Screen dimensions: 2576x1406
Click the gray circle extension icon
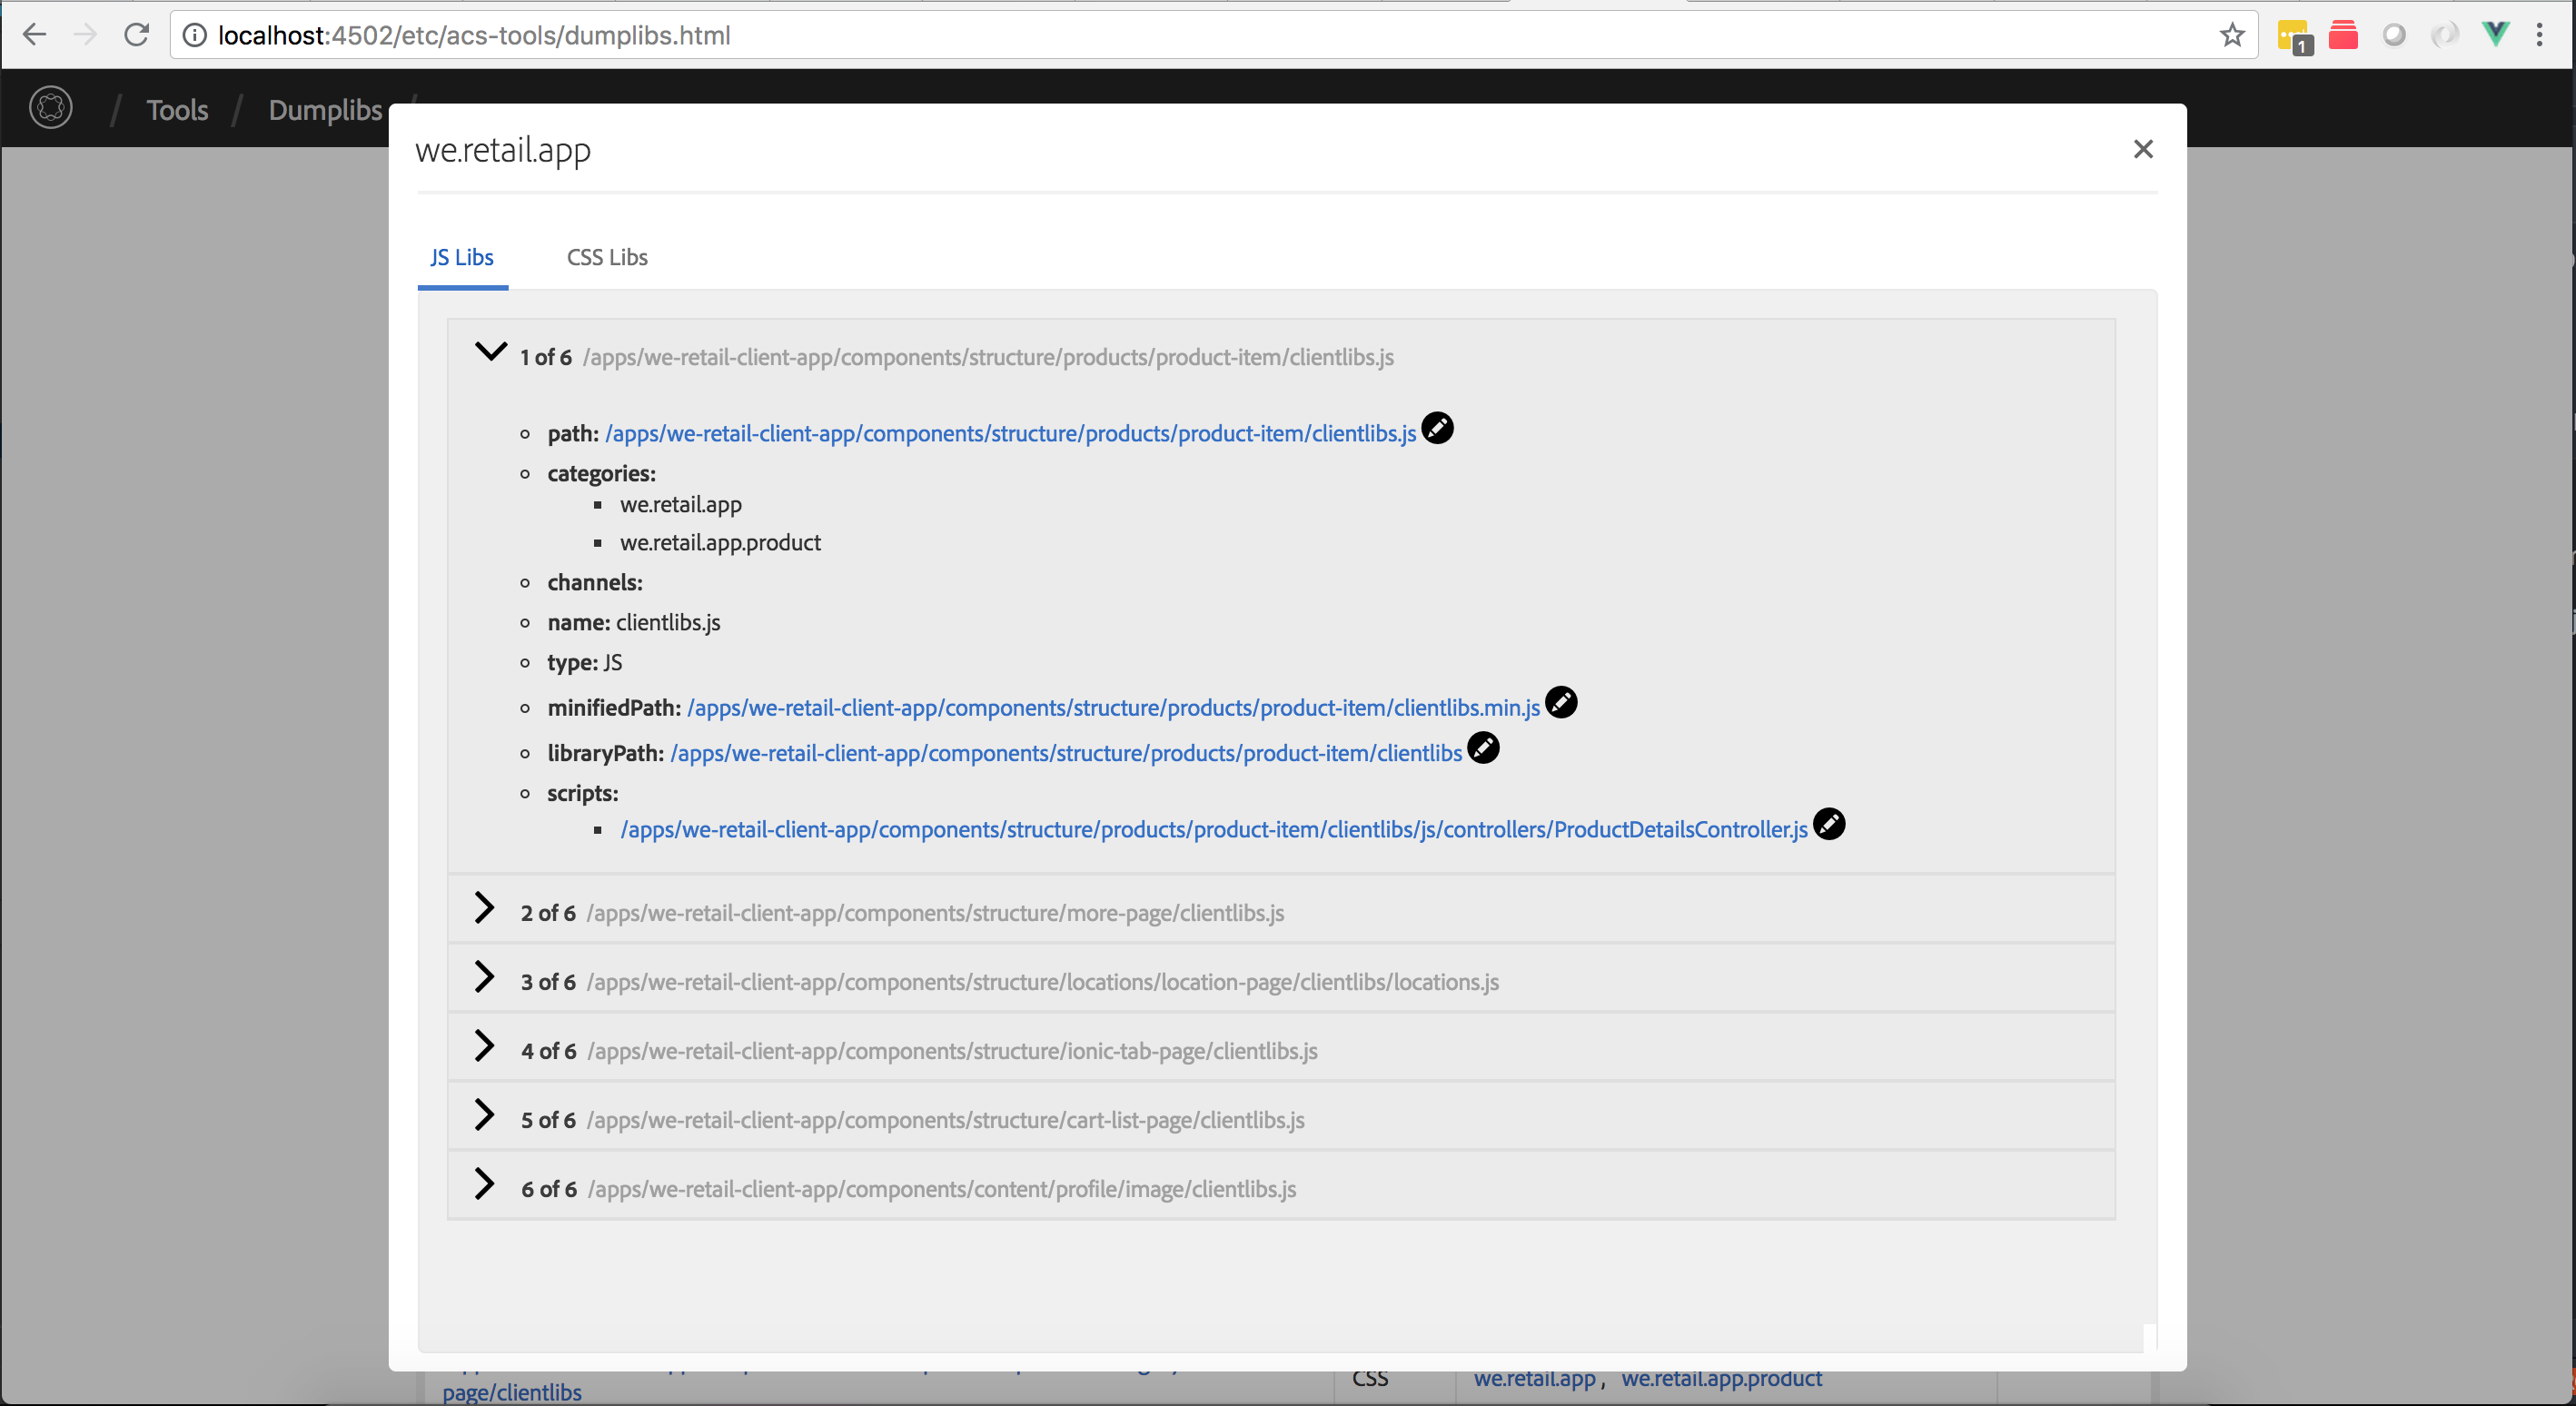(x=2394, y=36)
